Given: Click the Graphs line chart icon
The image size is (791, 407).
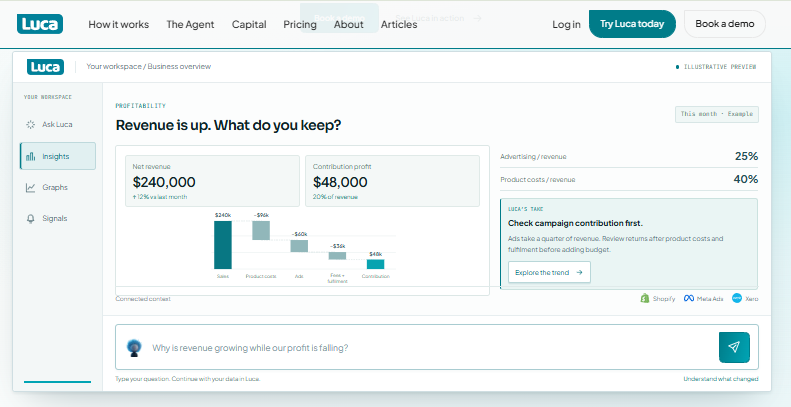Looking at the screenshot, I should [x=30, y=188].
